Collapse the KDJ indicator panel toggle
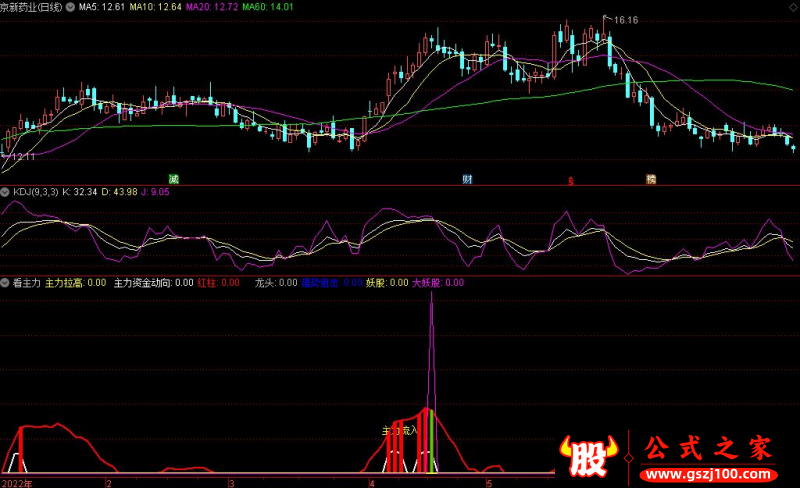Screen dimensions: 800x488 5,190
